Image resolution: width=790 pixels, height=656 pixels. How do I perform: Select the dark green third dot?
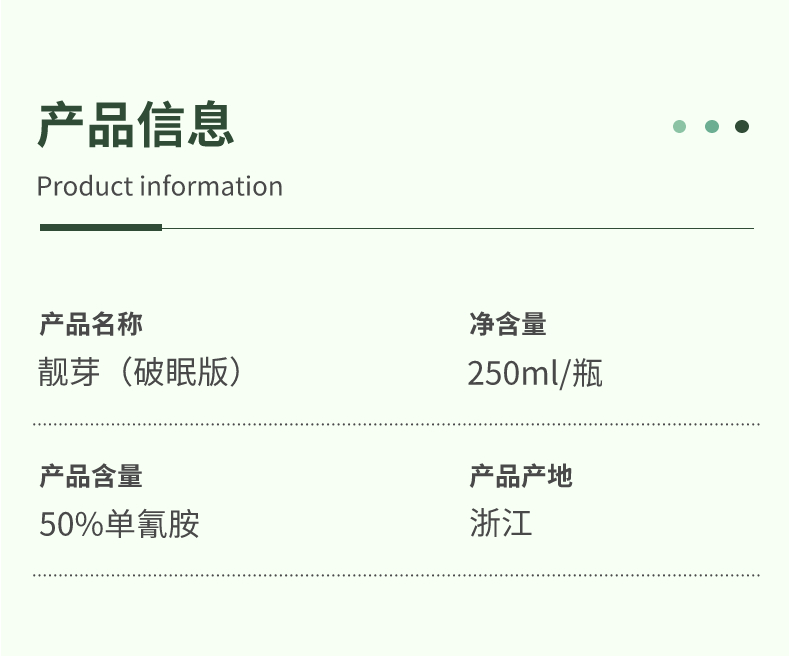742,127
